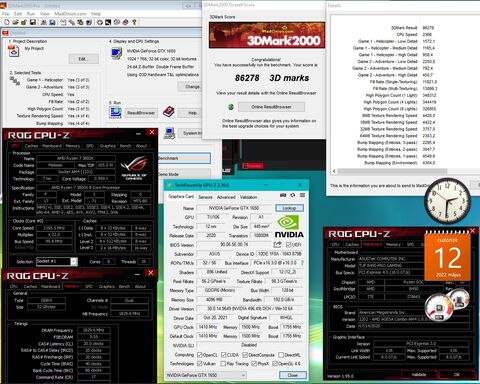Screen dimensions: 480x384
Task: Open Bench tab in top CPU-Z window
Action: coord(125,146)
